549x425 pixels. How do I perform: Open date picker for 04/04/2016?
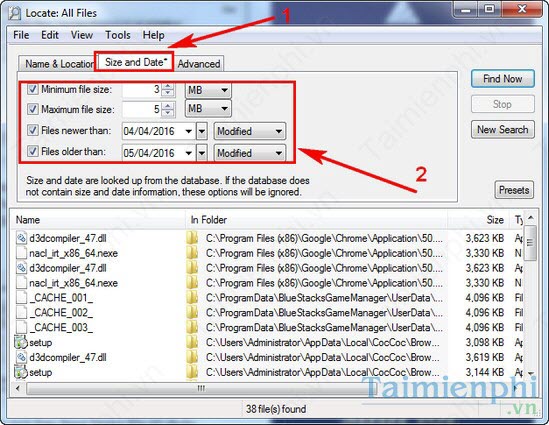point(189,132)
